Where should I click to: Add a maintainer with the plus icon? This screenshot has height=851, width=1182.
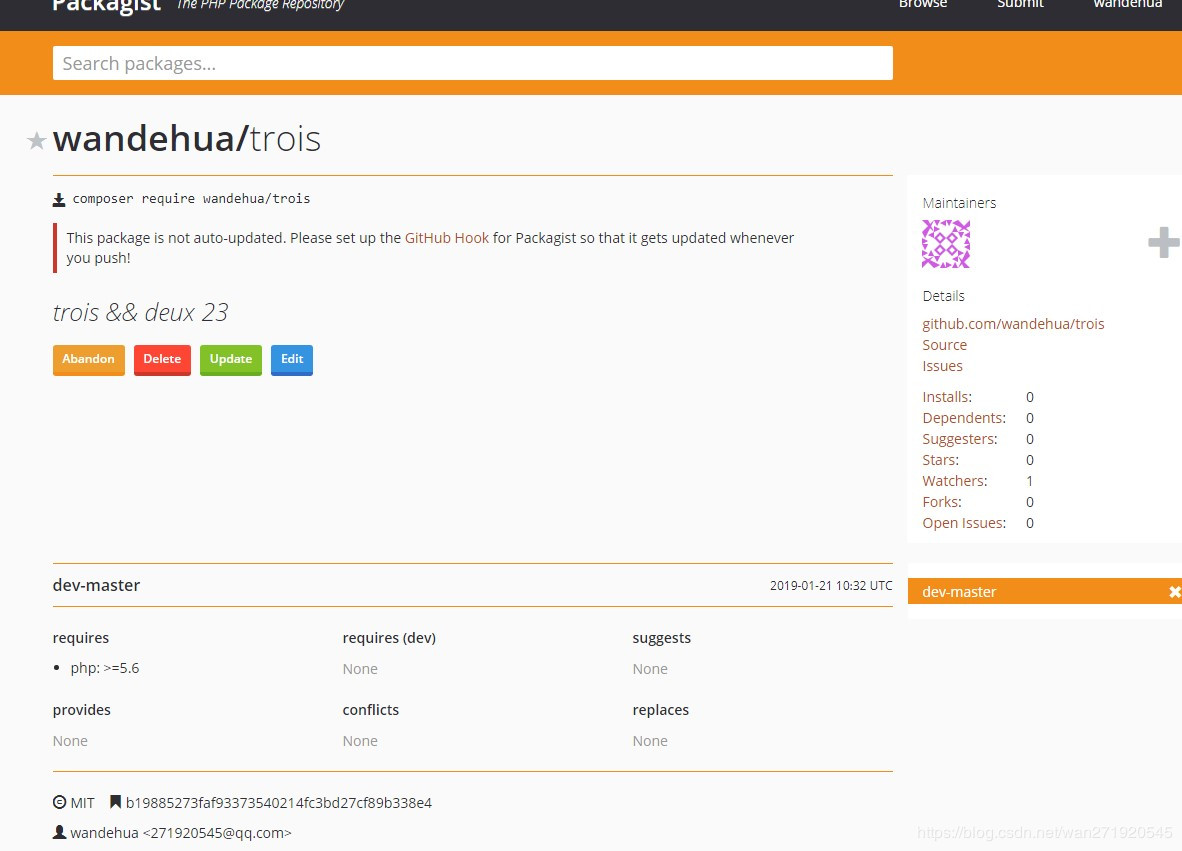[1163, 243]
